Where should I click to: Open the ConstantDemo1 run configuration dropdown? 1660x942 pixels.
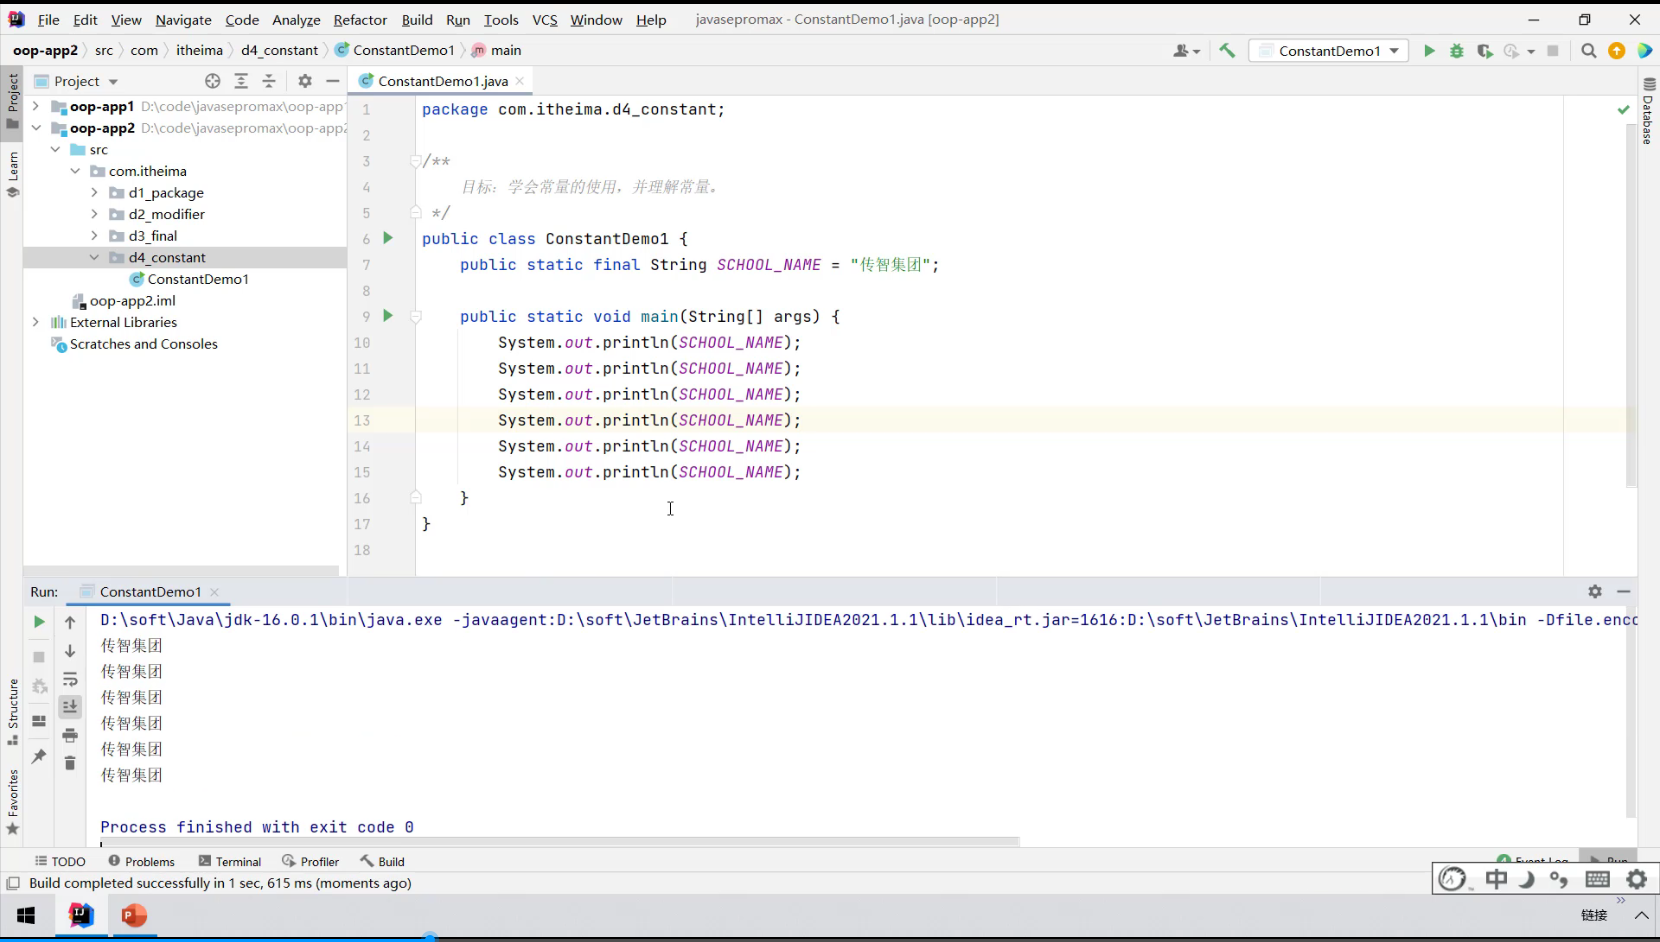coord(1329,51)
